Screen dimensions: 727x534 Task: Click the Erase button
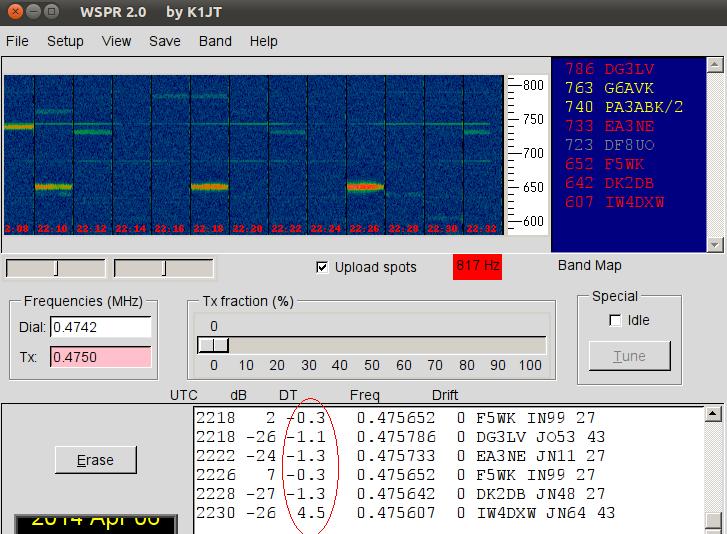[96, 460]
